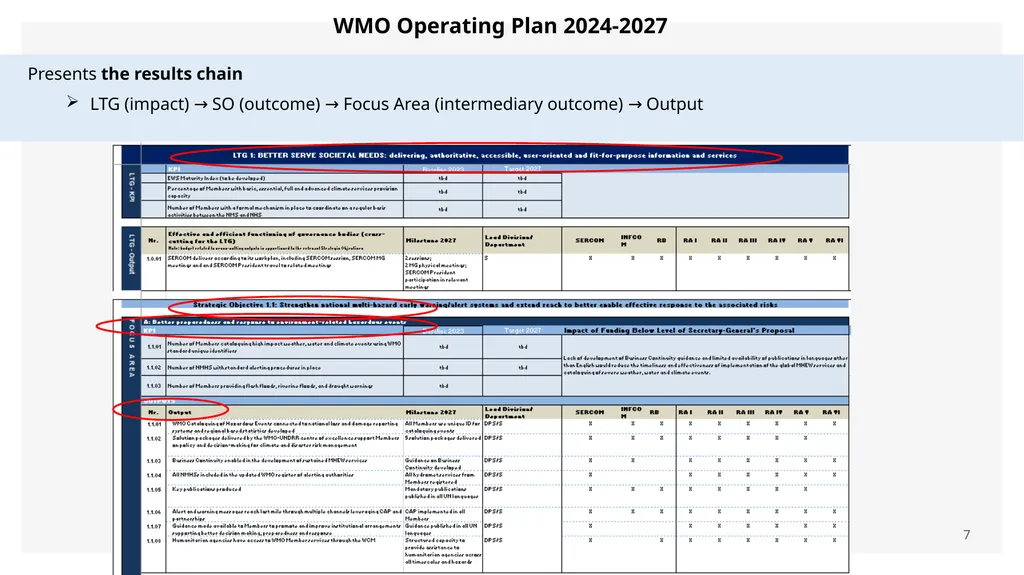The image size is (1024, 575).
Task: Click "Impact of Funding Below Level of Secretary-General's Proposal"
Action: pos(679,331)
